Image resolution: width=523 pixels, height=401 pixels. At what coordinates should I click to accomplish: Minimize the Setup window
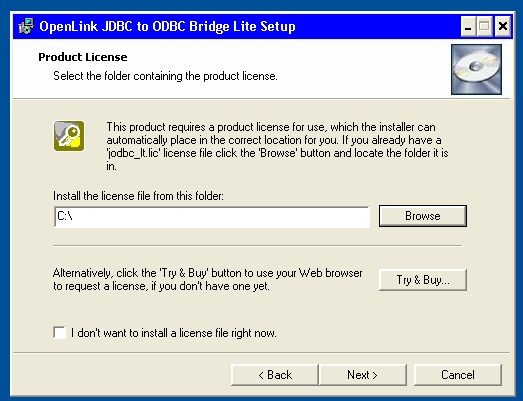pyautogui.click(x=468, y=26)
